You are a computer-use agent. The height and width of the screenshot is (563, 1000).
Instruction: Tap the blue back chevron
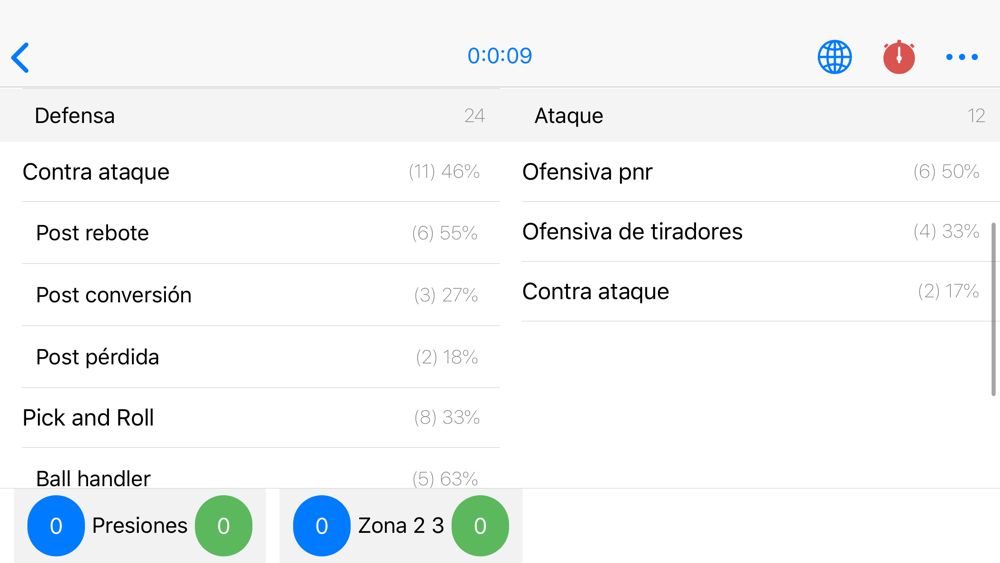coord(20,57)
